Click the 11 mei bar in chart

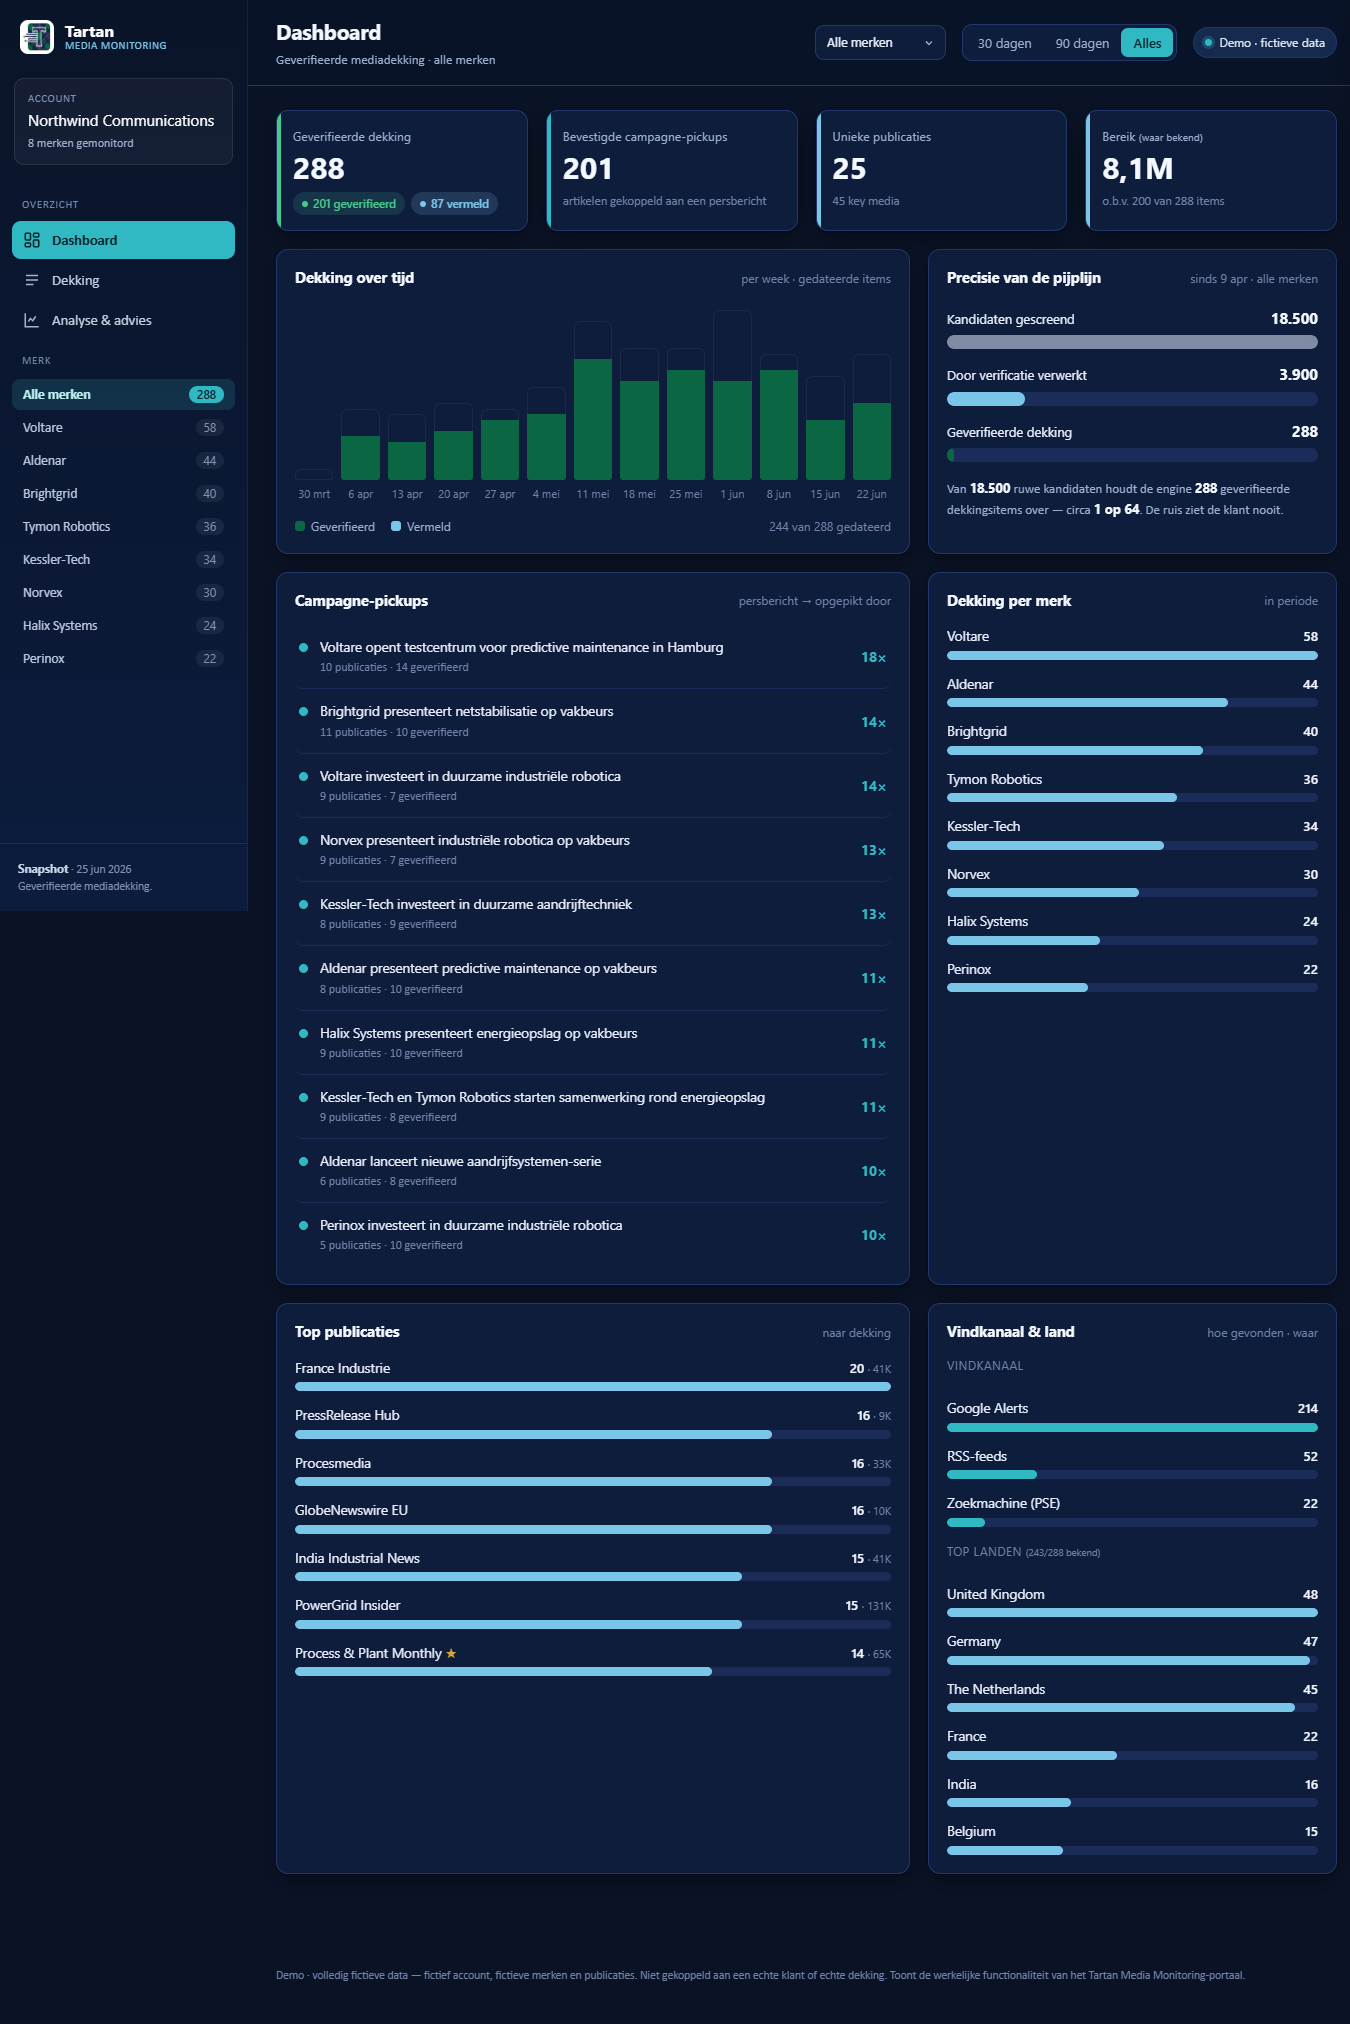pos(593,401)
